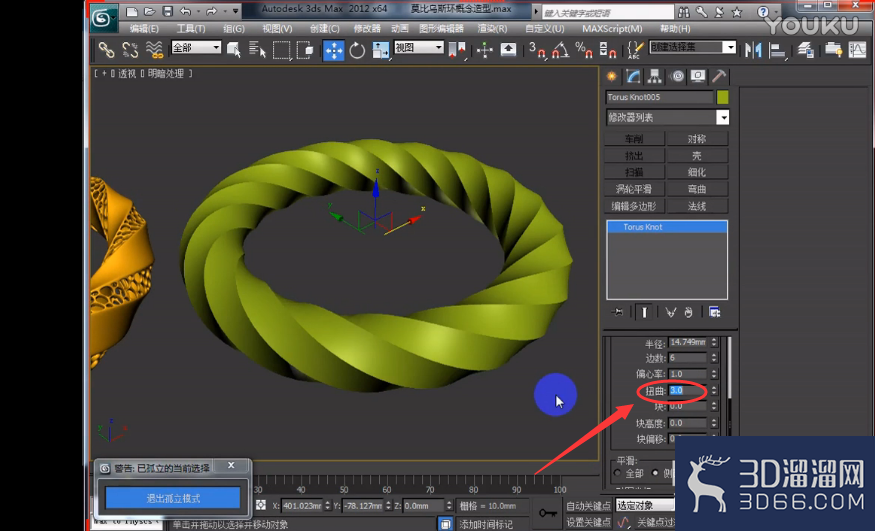The width and height of the screenshot is (875, 531).
Task: Open Create command panel tab
Action: (612, 76)
